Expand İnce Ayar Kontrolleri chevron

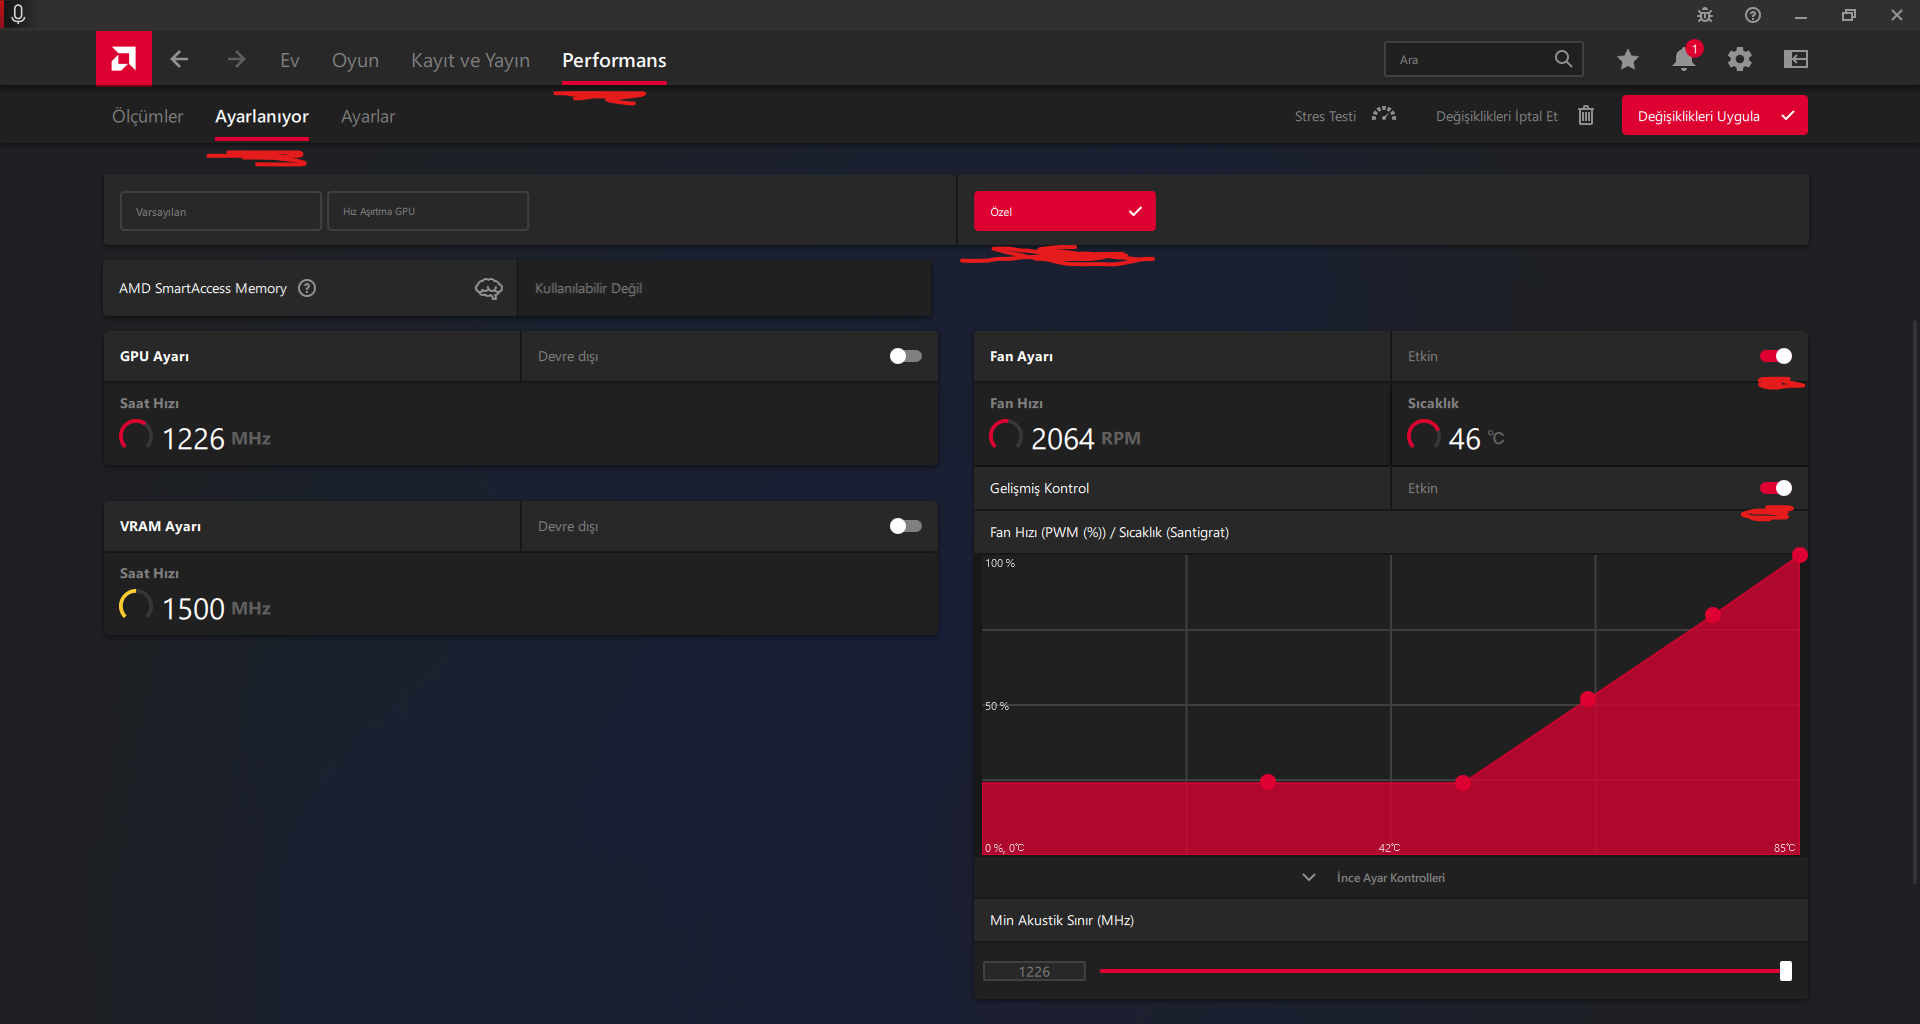click(1309, 877)
